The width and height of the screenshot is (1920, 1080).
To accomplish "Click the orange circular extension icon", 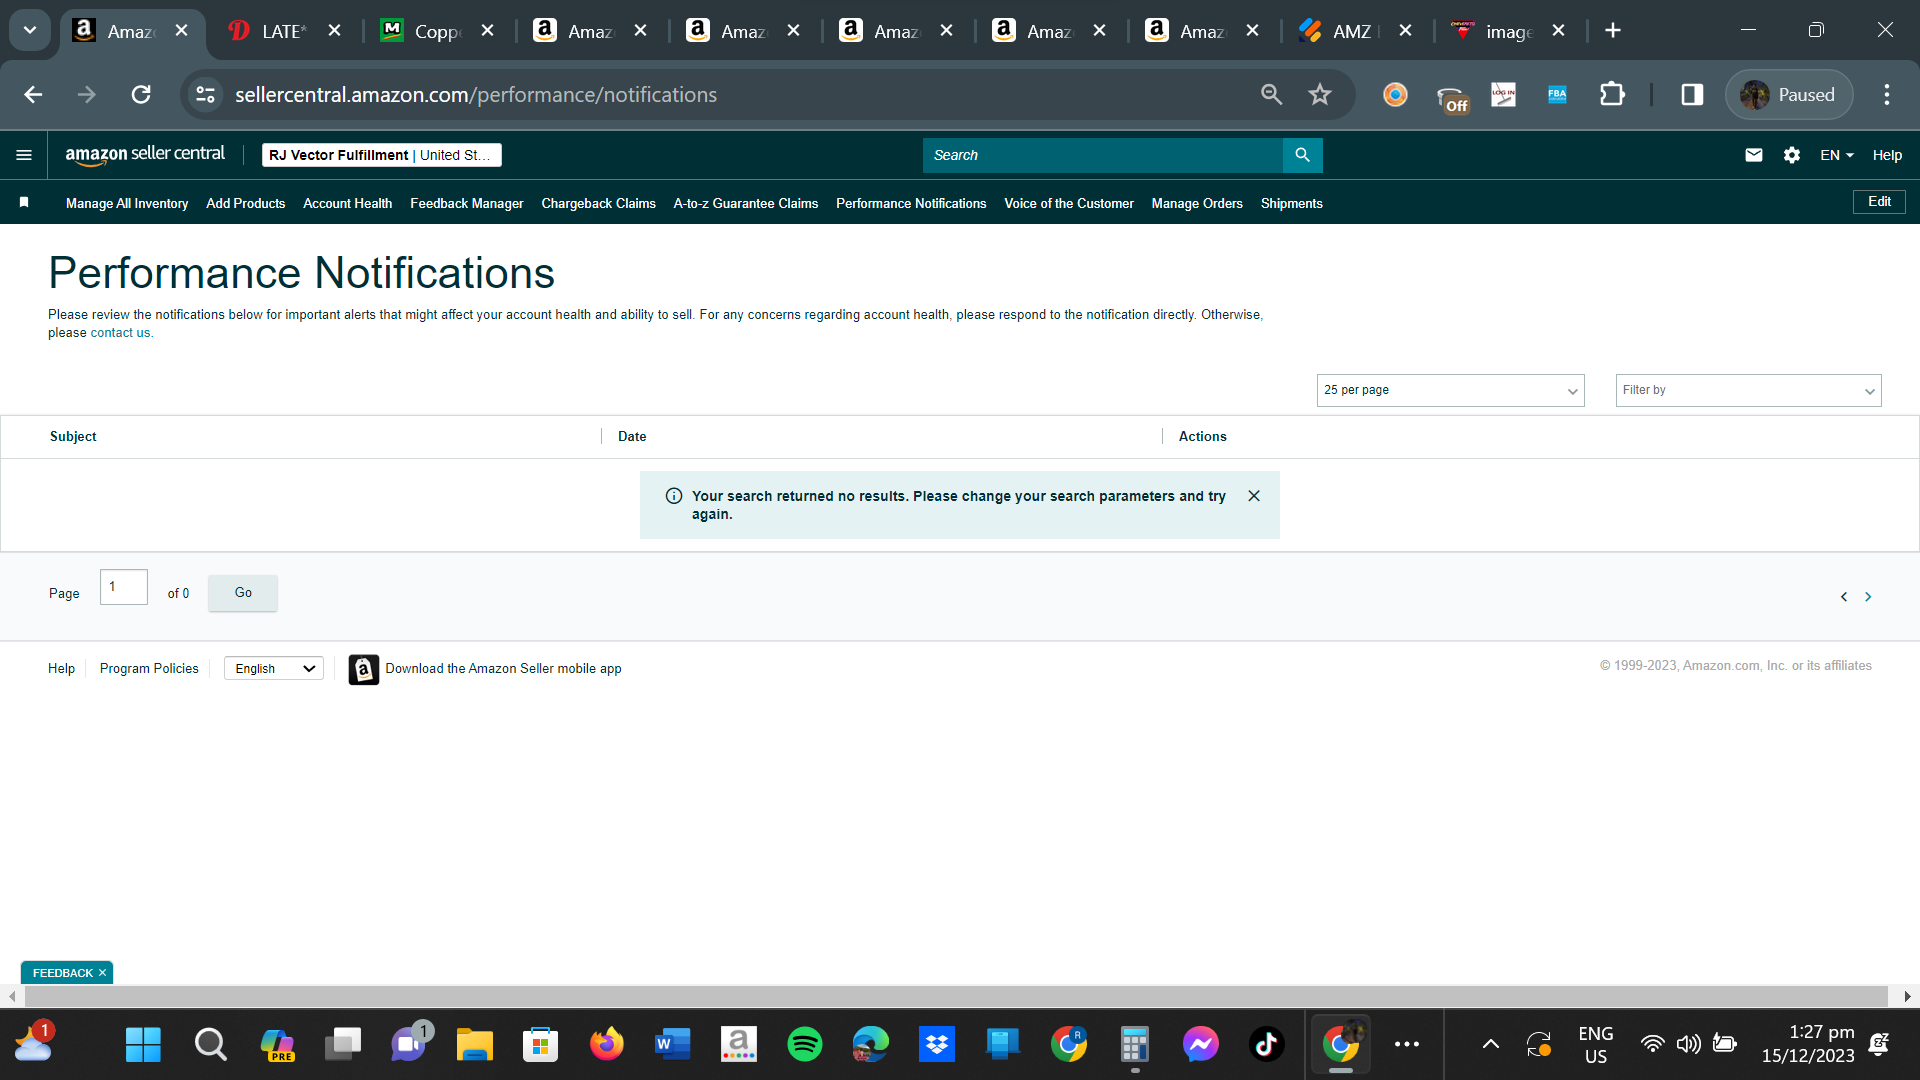I will pyautogui.click(x=1395, y=95).
